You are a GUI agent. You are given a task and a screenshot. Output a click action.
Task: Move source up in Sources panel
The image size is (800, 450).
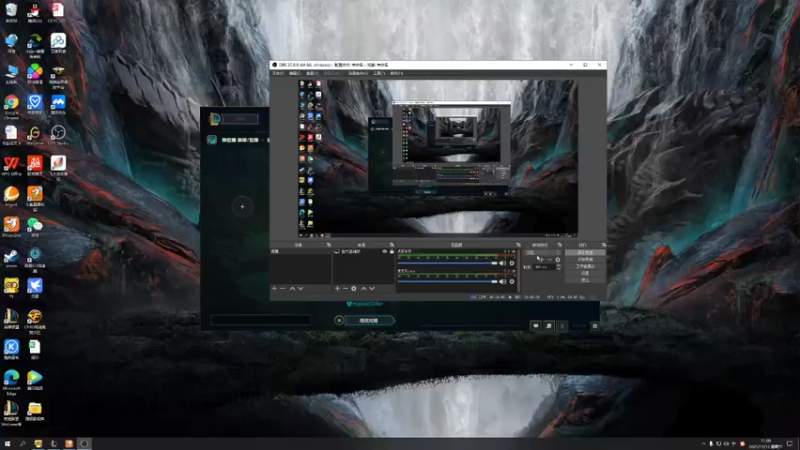(x=364, y=289)
